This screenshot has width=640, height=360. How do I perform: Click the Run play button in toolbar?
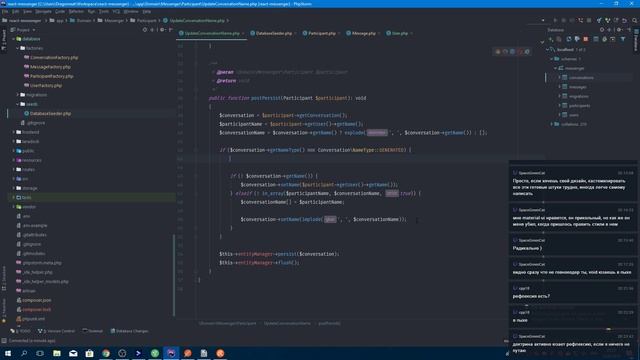[x=555, y=20]
